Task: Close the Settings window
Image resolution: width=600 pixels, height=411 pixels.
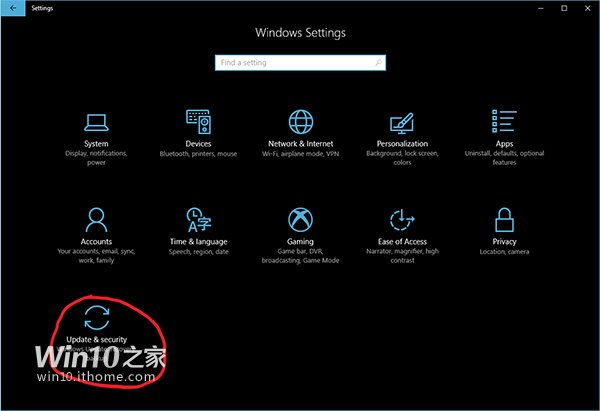Action: pos(588,8)
